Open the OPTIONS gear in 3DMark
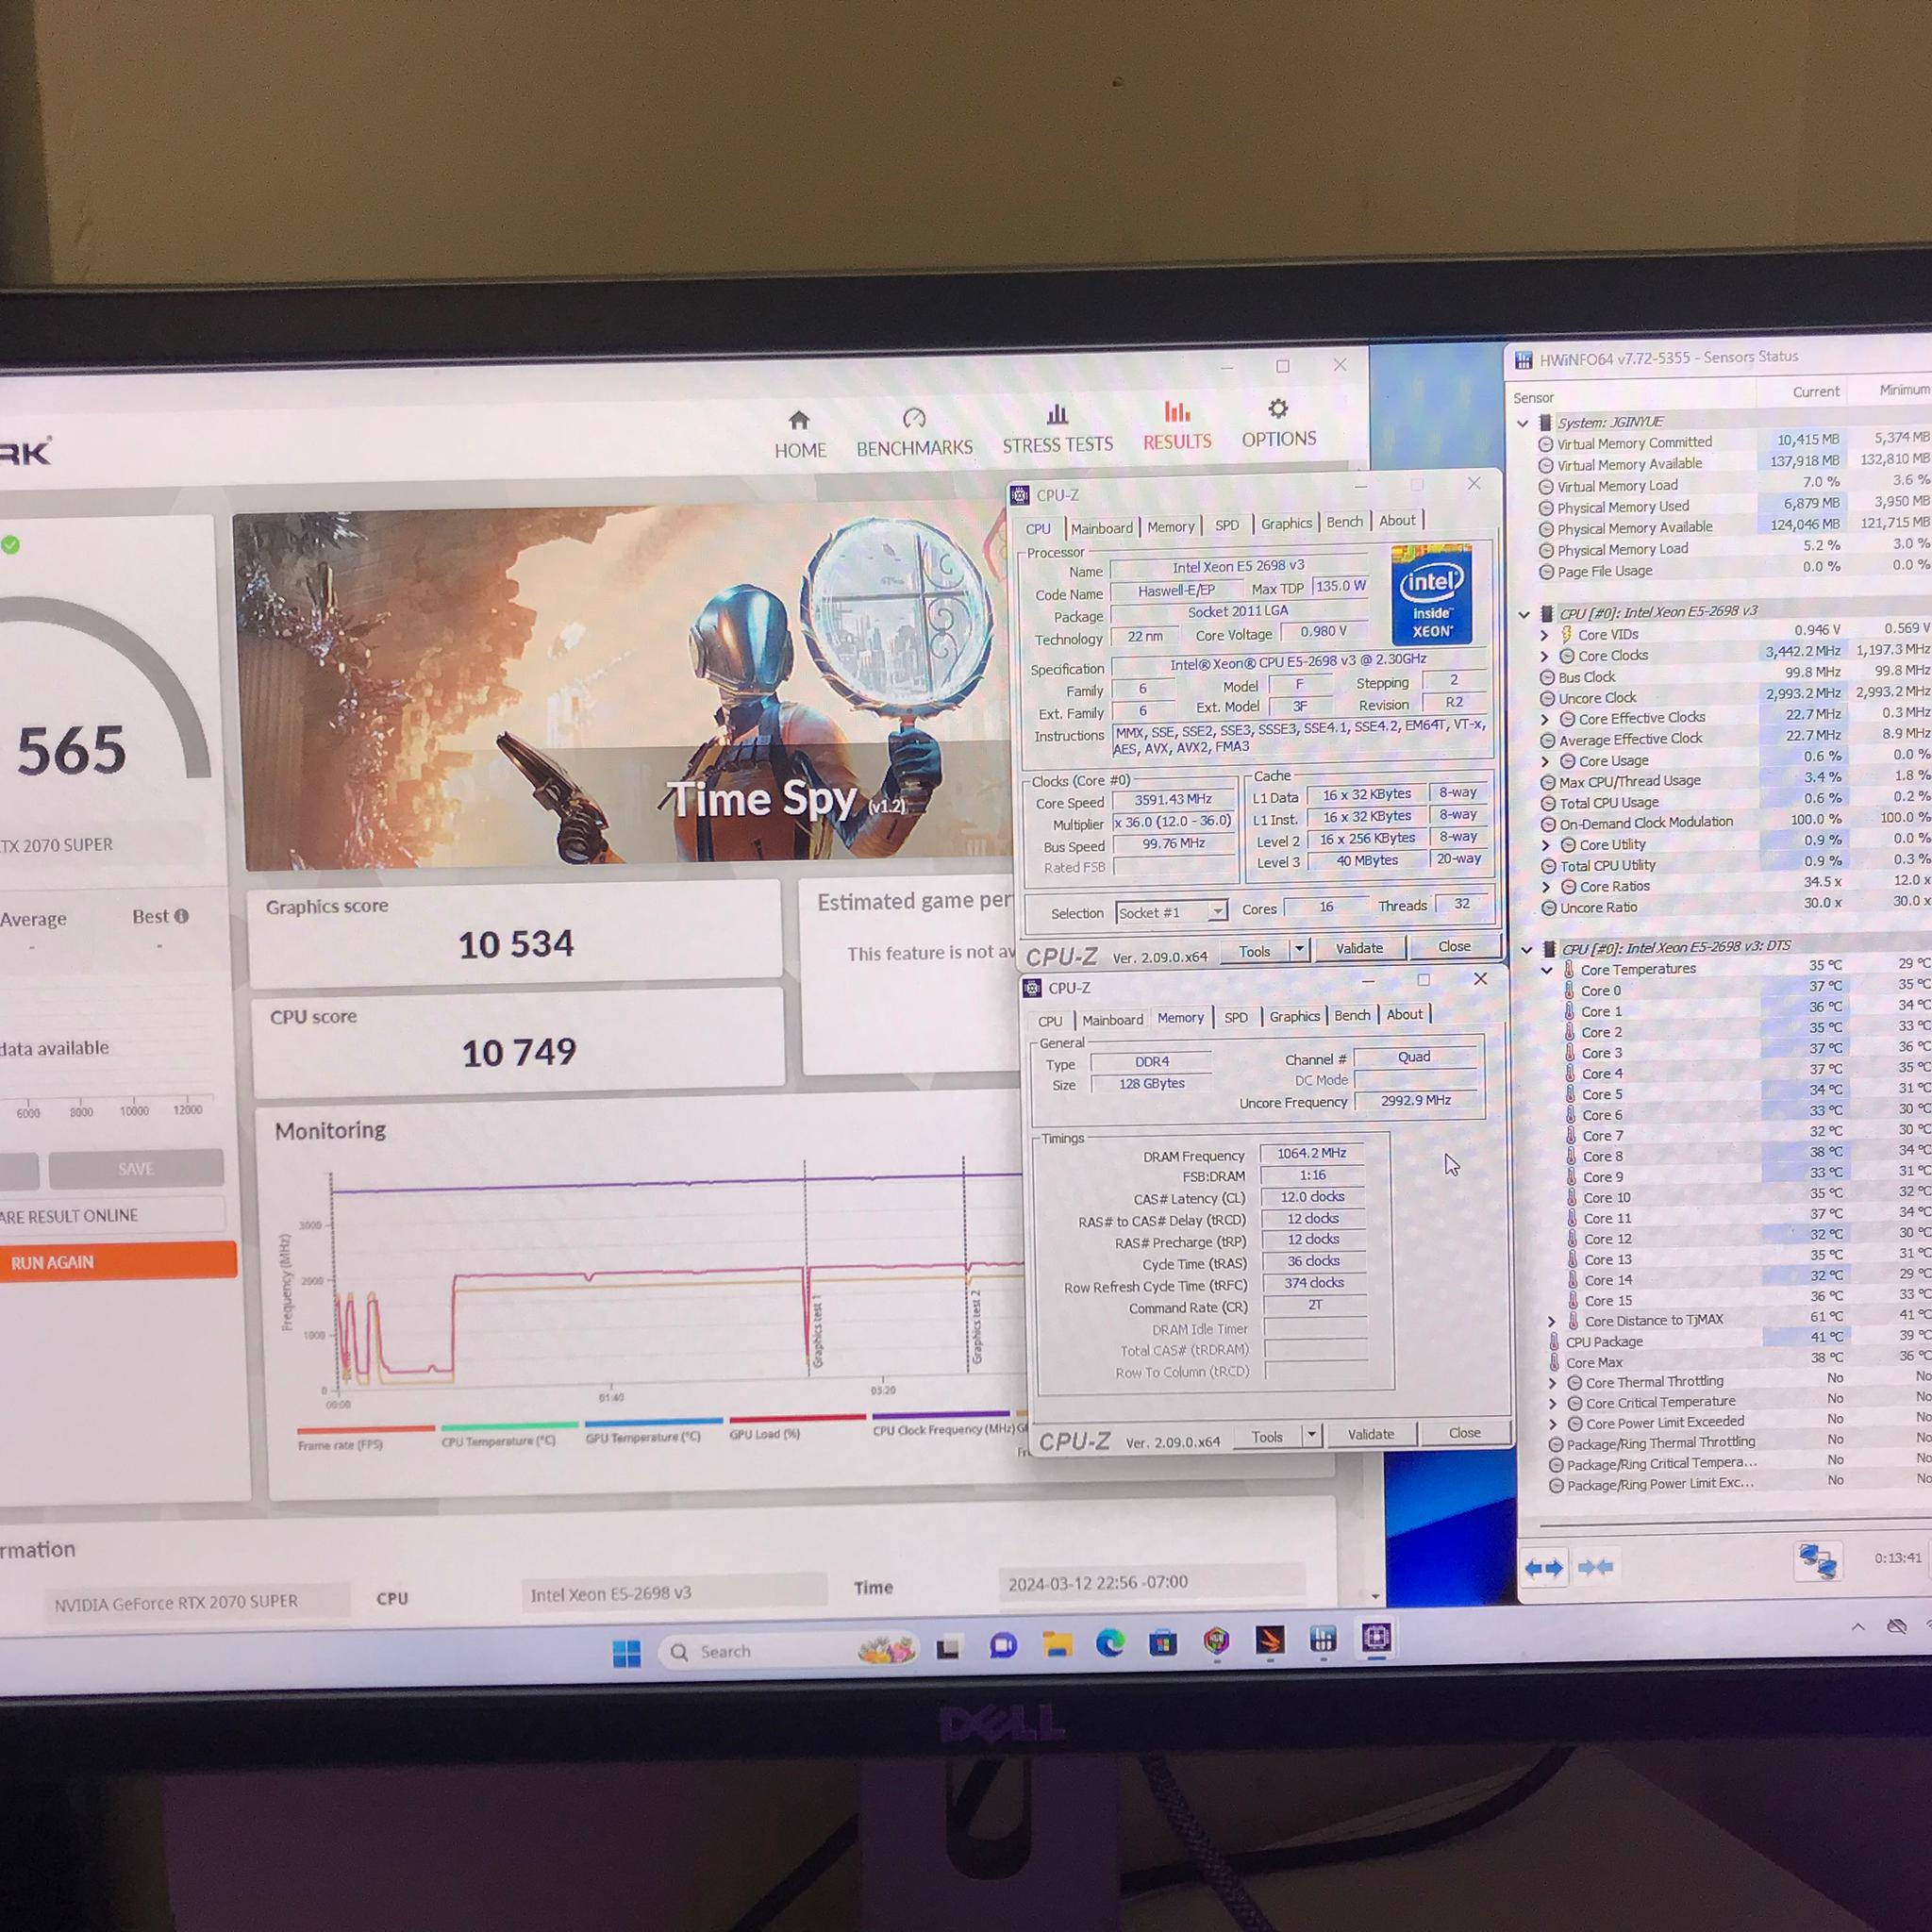This screenshot has height=1932, width=1932. [x=1279, y=424]
